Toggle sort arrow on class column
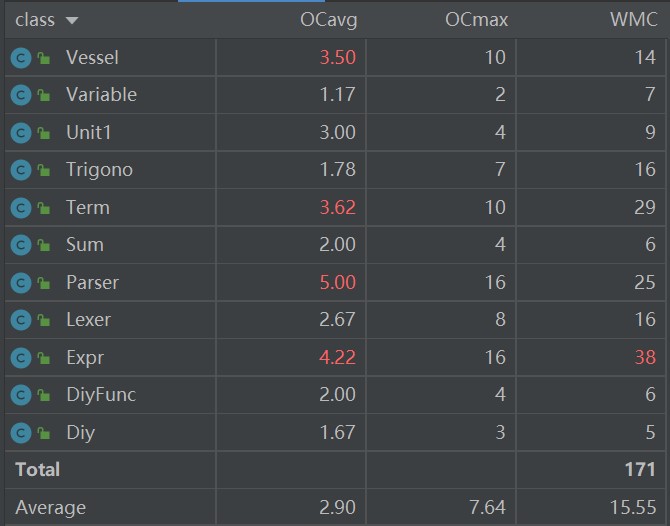Image resolution: width=670 pixels, height=526 pixels. coord(71,21)
